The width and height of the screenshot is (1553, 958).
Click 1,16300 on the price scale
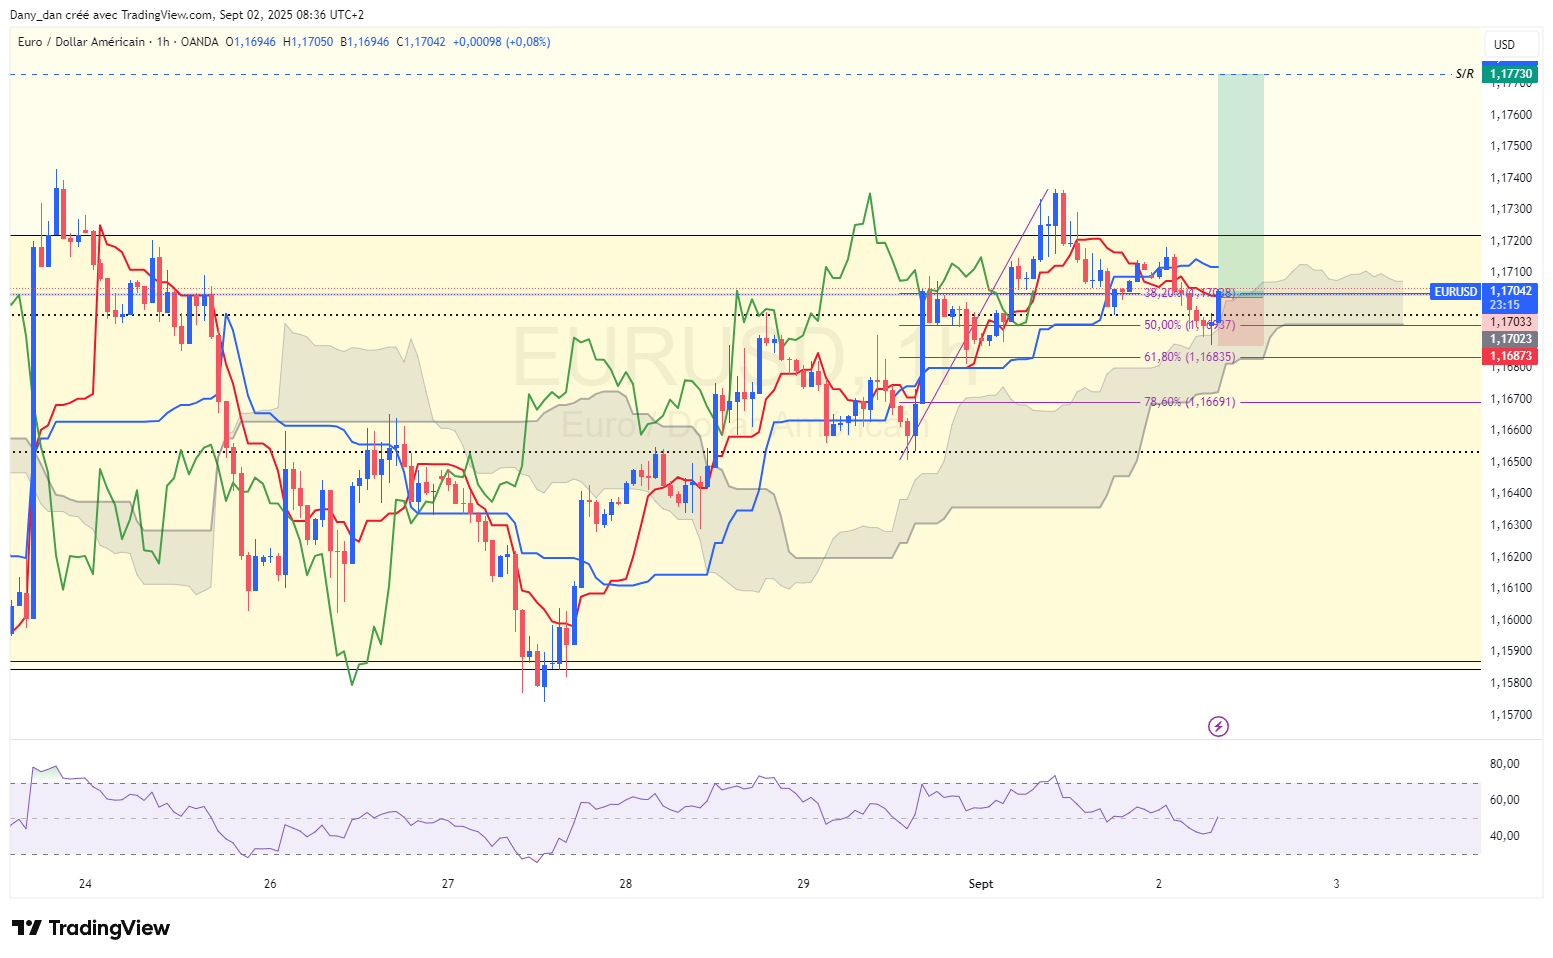coord(1511,525)
